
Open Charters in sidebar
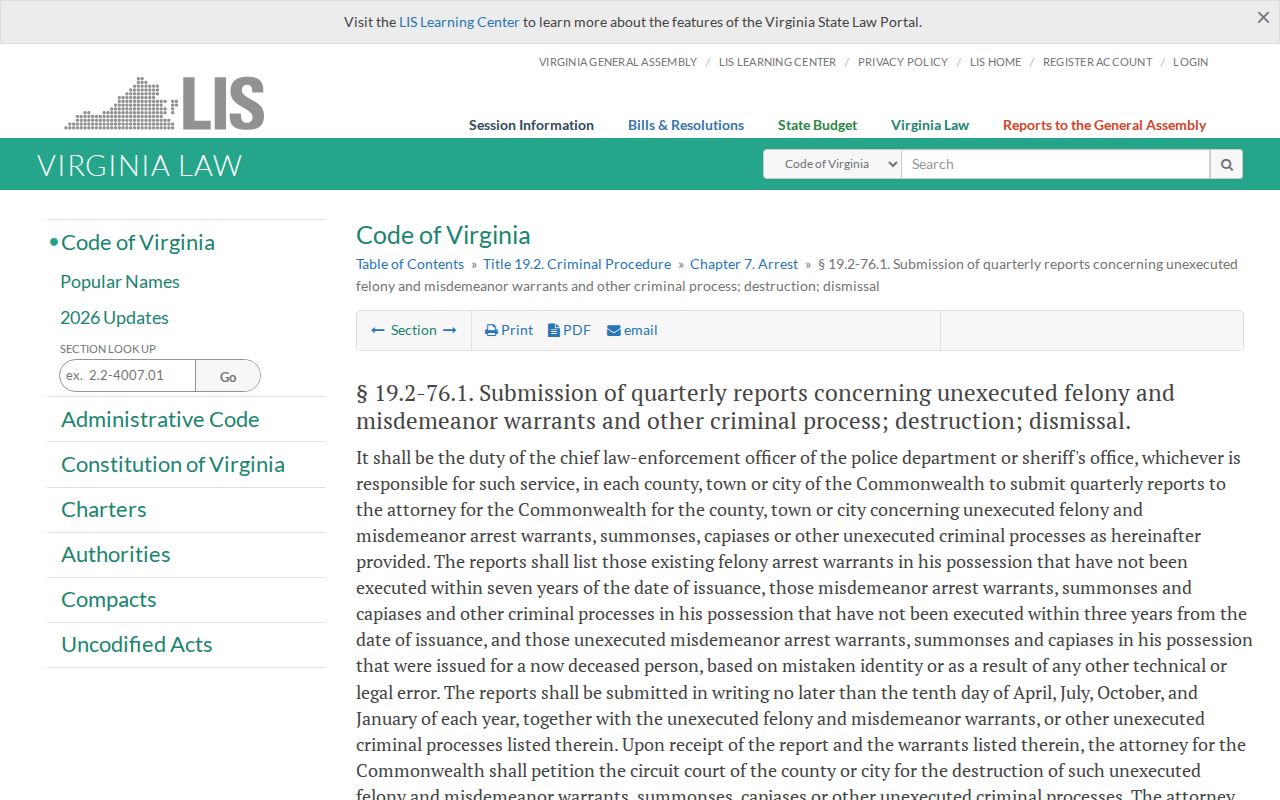[x=104, y=510]
